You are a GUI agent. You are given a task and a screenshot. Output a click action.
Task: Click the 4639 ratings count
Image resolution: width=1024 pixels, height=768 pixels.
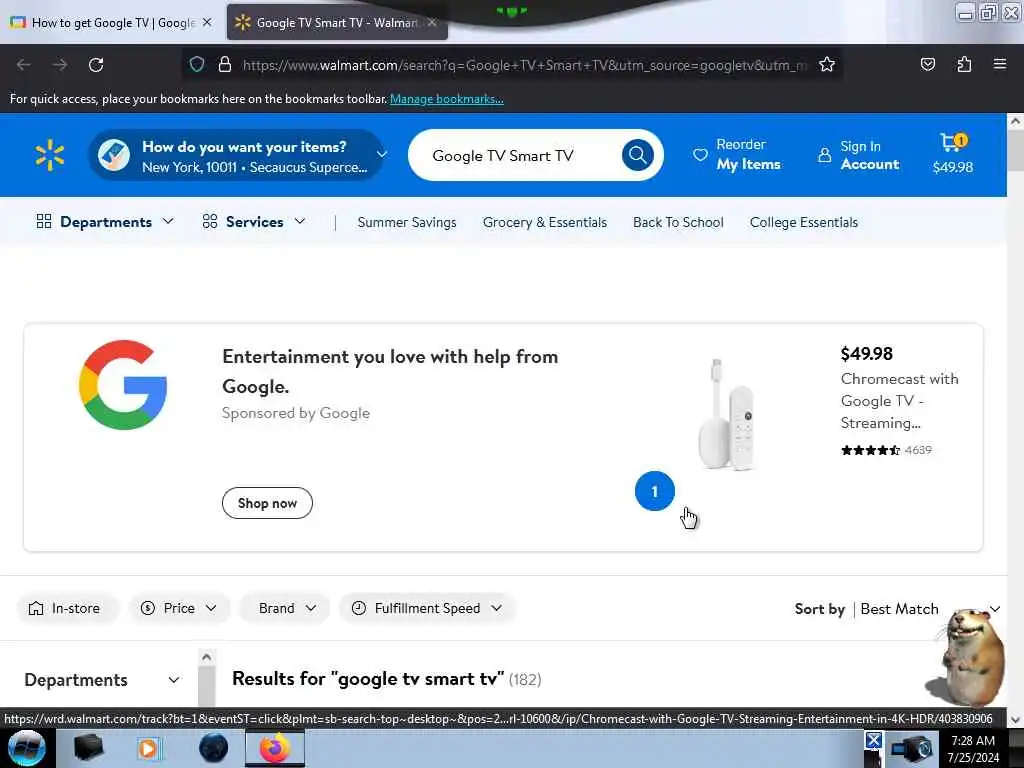coord(918,450)
